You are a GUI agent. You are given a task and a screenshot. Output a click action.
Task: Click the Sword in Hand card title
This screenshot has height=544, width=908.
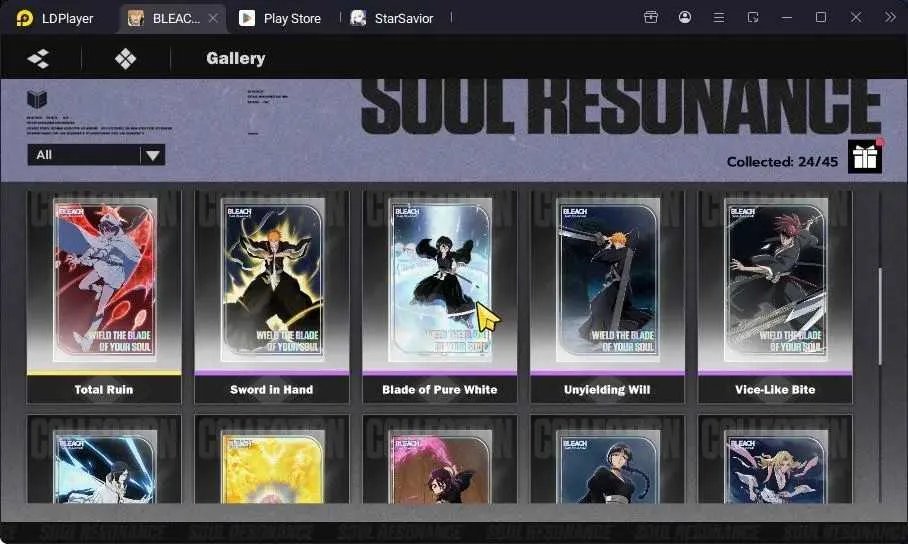tap(272, 390)
